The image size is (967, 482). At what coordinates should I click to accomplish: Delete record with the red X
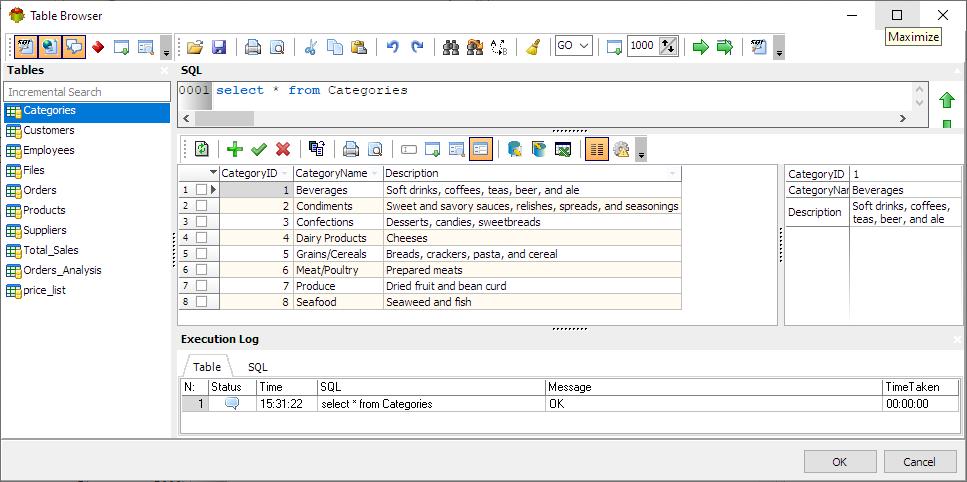pyautogui.click(x=283, y=149)
